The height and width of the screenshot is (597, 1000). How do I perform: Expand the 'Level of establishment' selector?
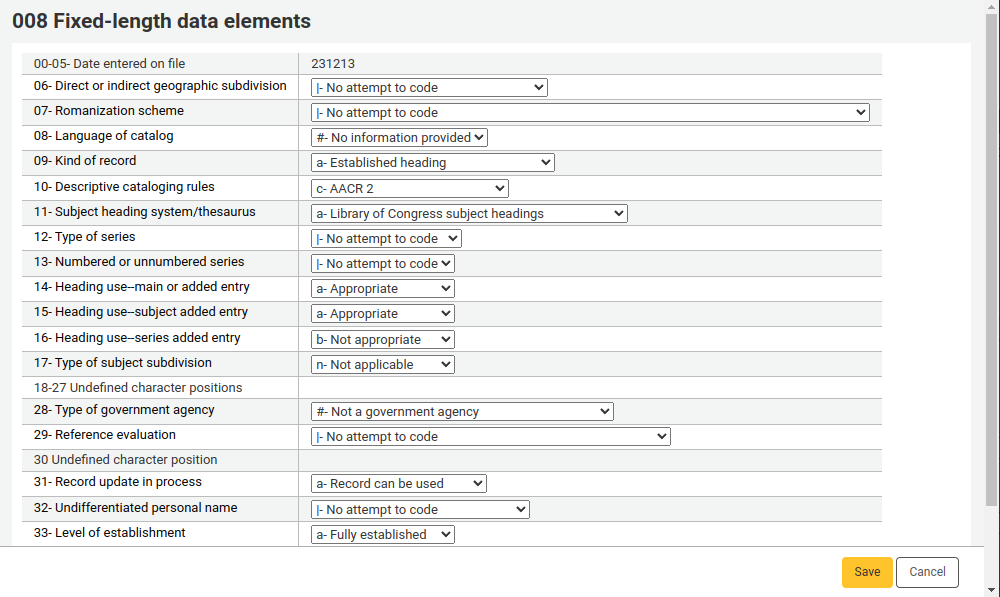(x=382, y=534)
